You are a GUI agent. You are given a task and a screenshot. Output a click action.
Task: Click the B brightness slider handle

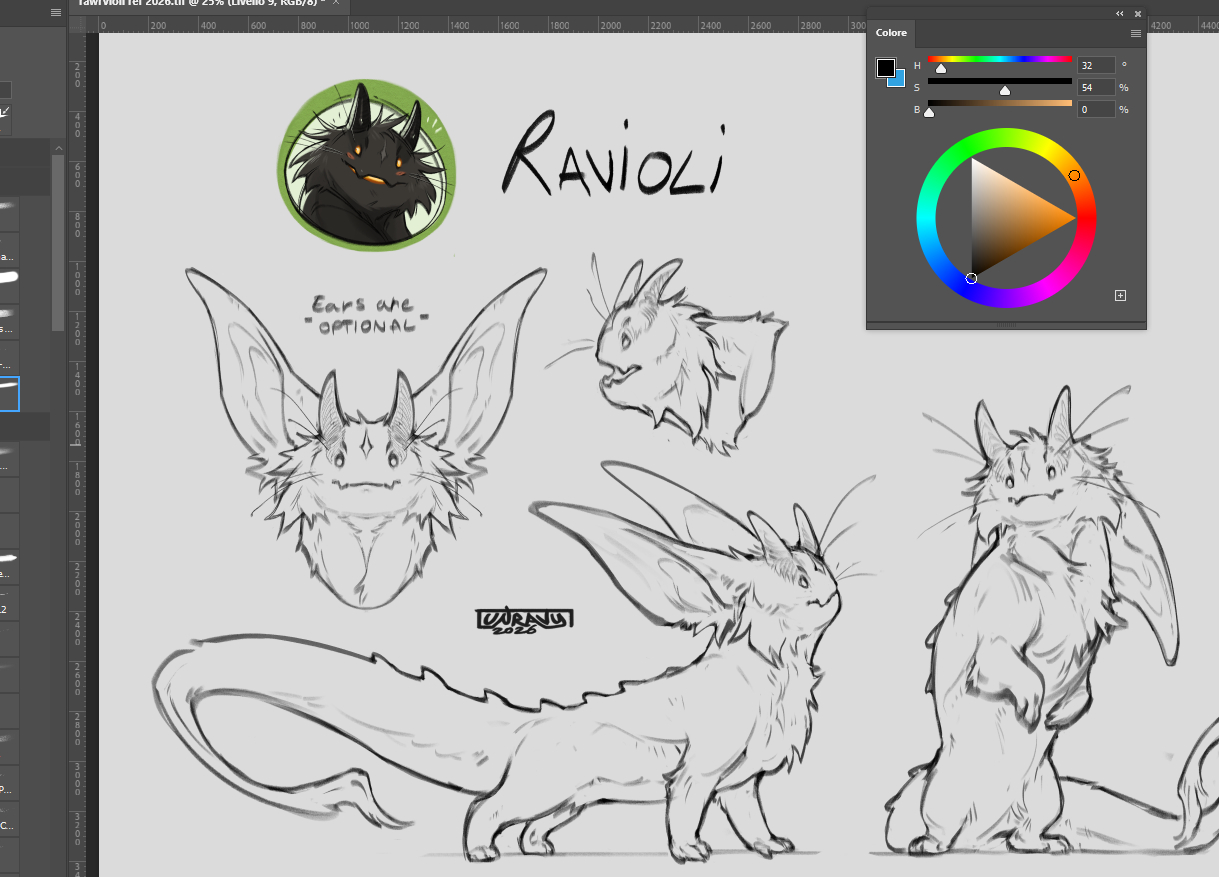click(x=929, y=113)
